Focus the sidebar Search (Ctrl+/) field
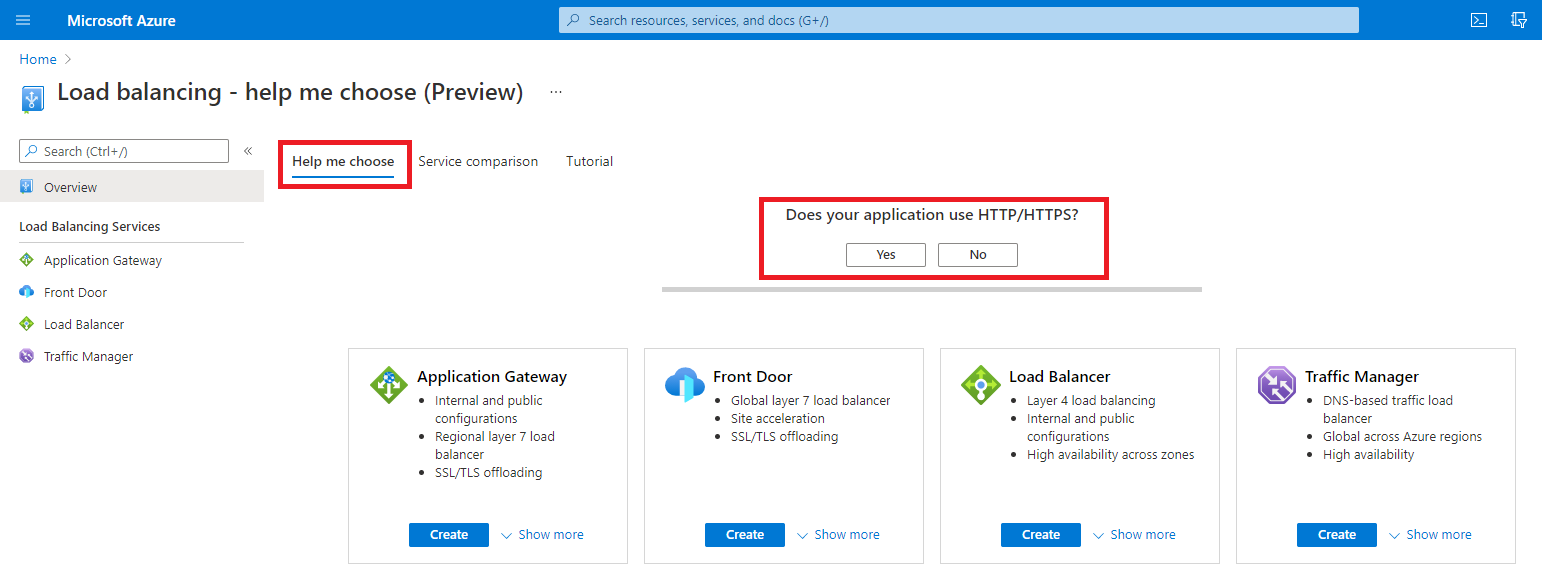1542x586 pixels. click(x=124, y=151)
